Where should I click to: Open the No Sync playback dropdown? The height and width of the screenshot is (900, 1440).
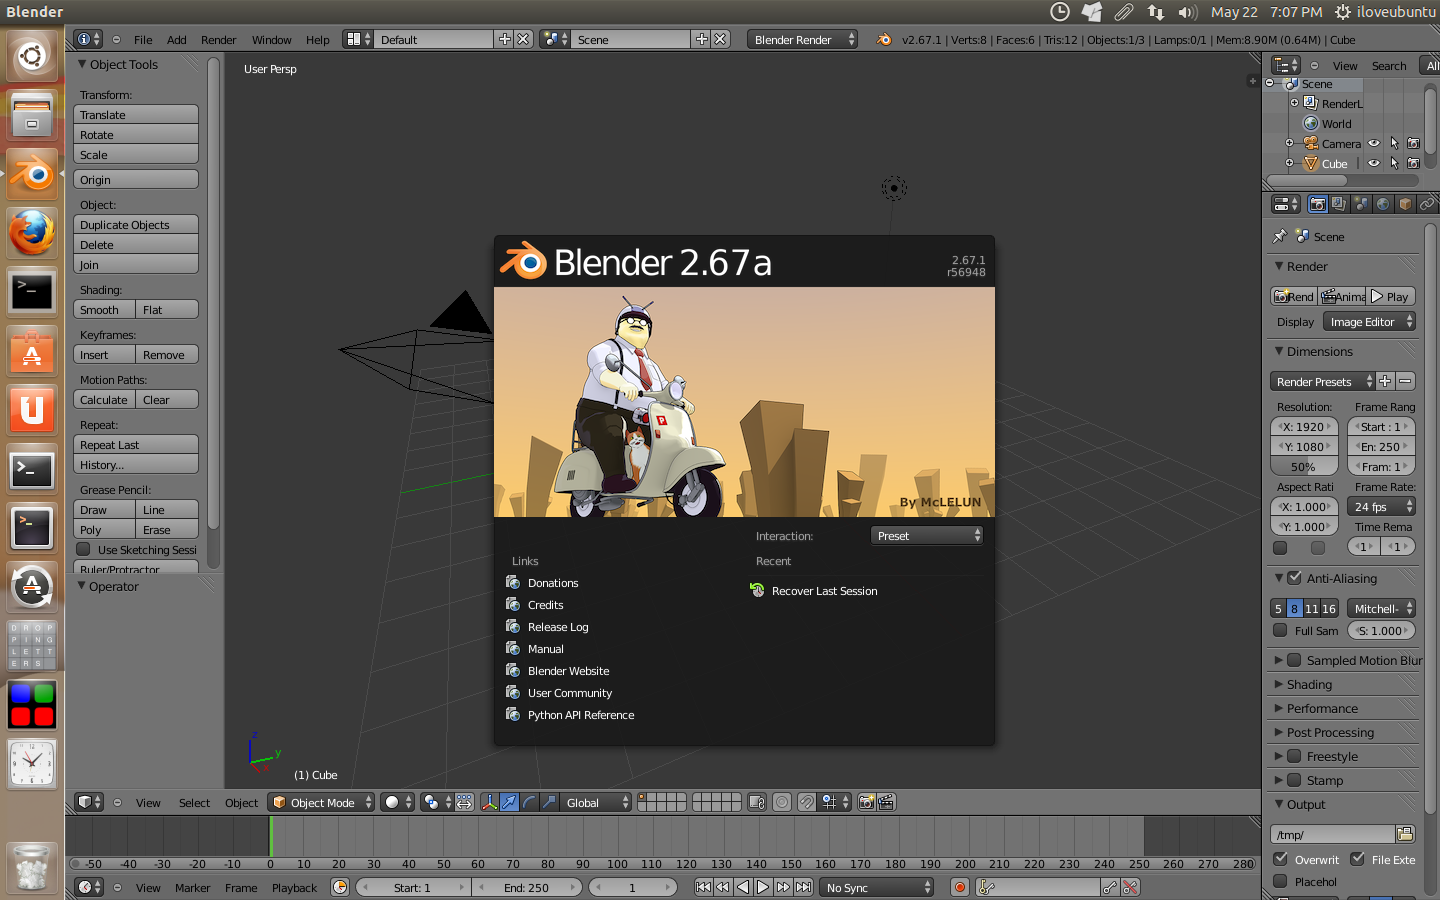877,887
